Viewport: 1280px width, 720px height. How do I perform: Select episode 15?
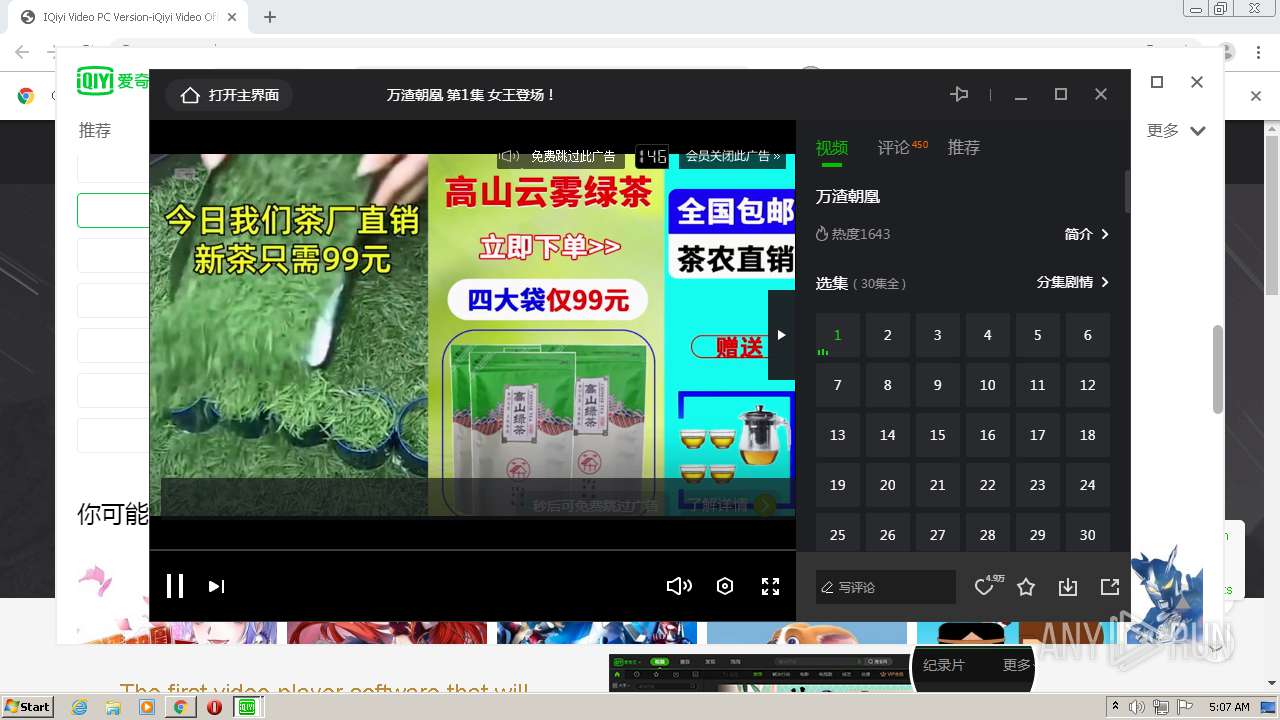938,435
